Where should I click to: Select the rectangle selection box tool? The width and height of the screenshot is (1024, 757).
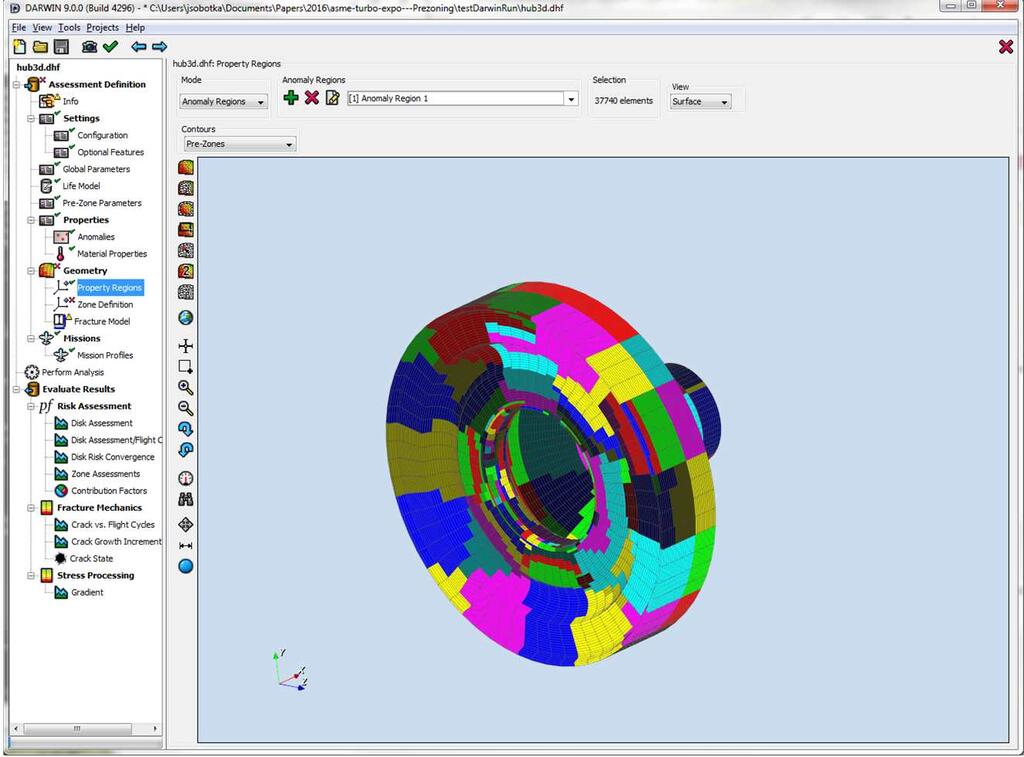(185, 366)
